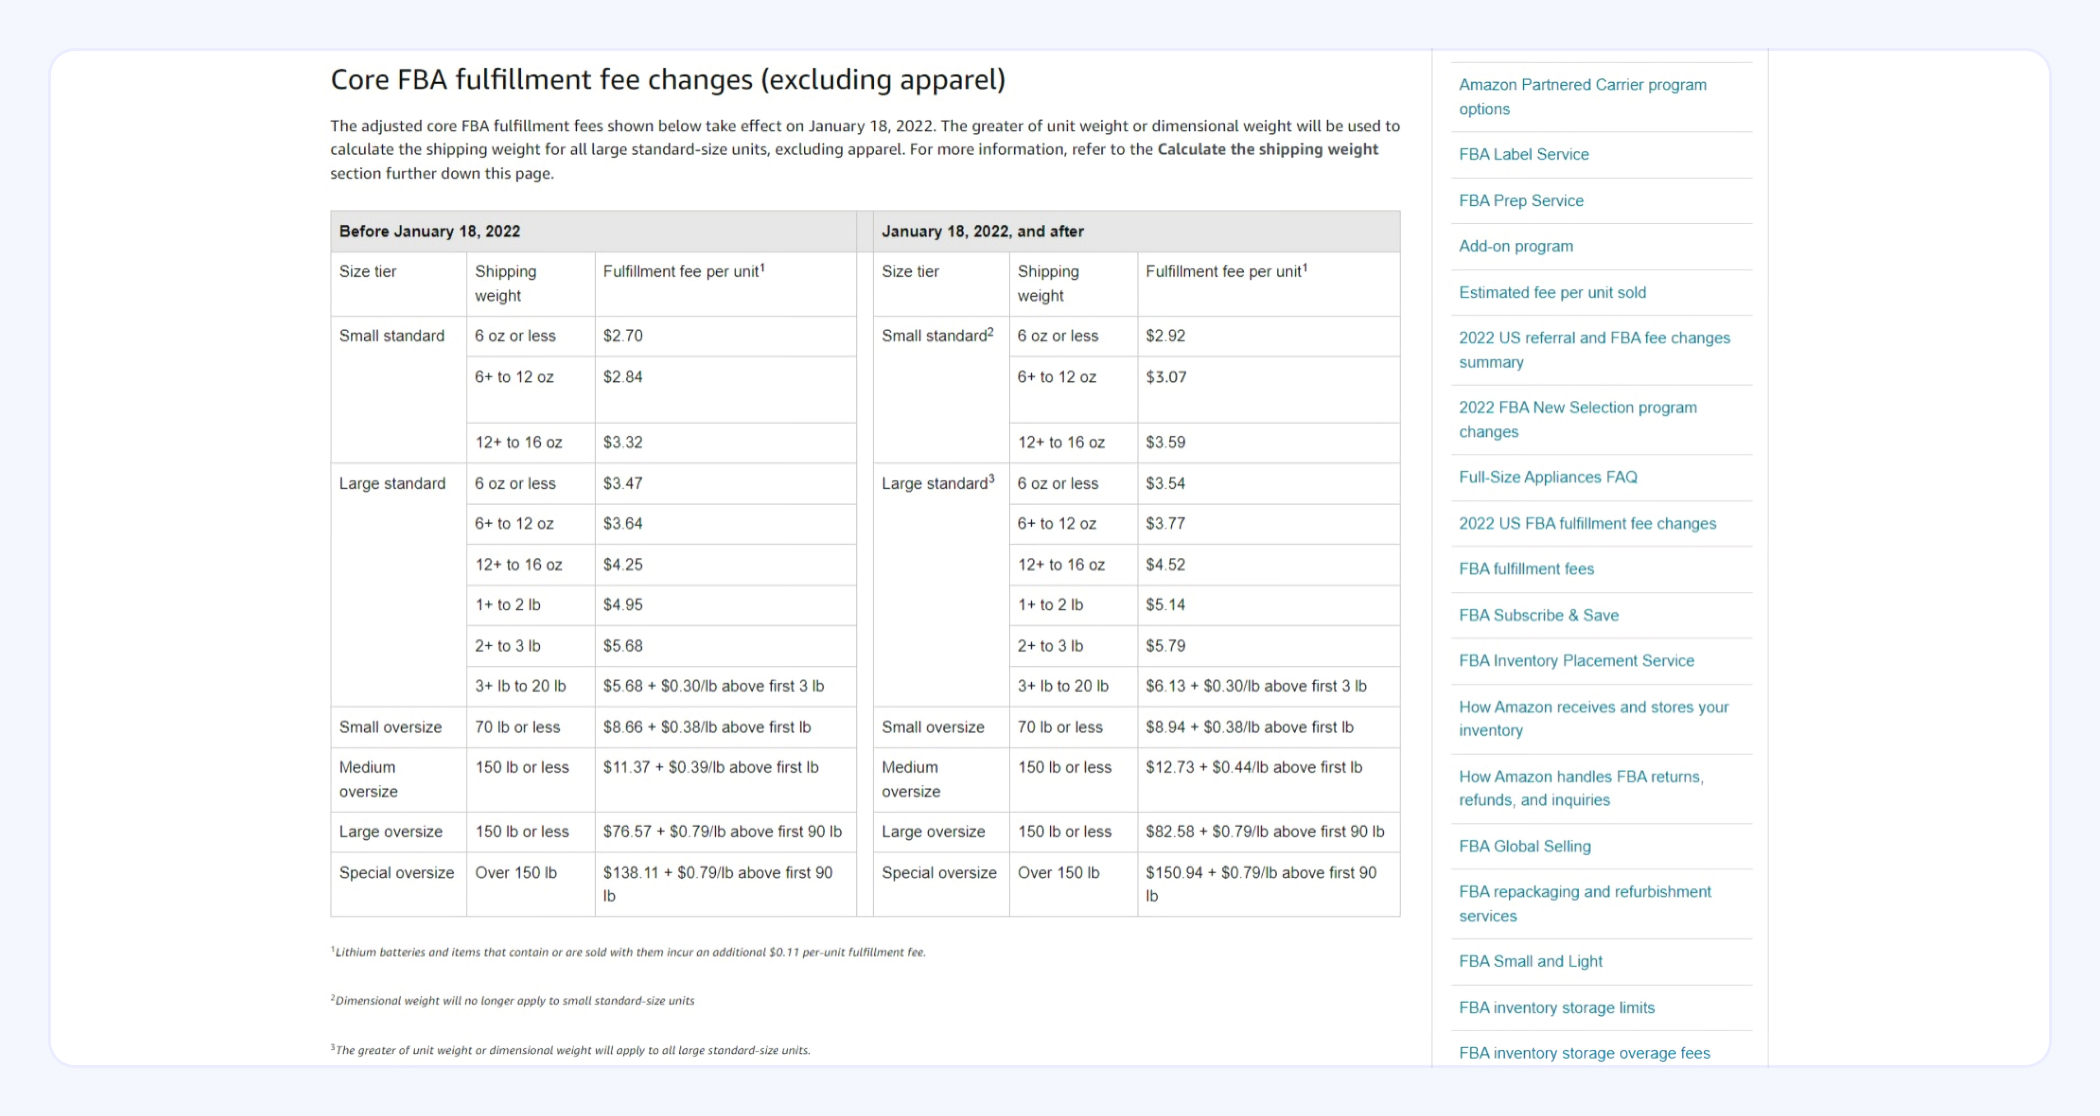
Task: Open FBA Label Service page
Action: [x=1524, y=154]
